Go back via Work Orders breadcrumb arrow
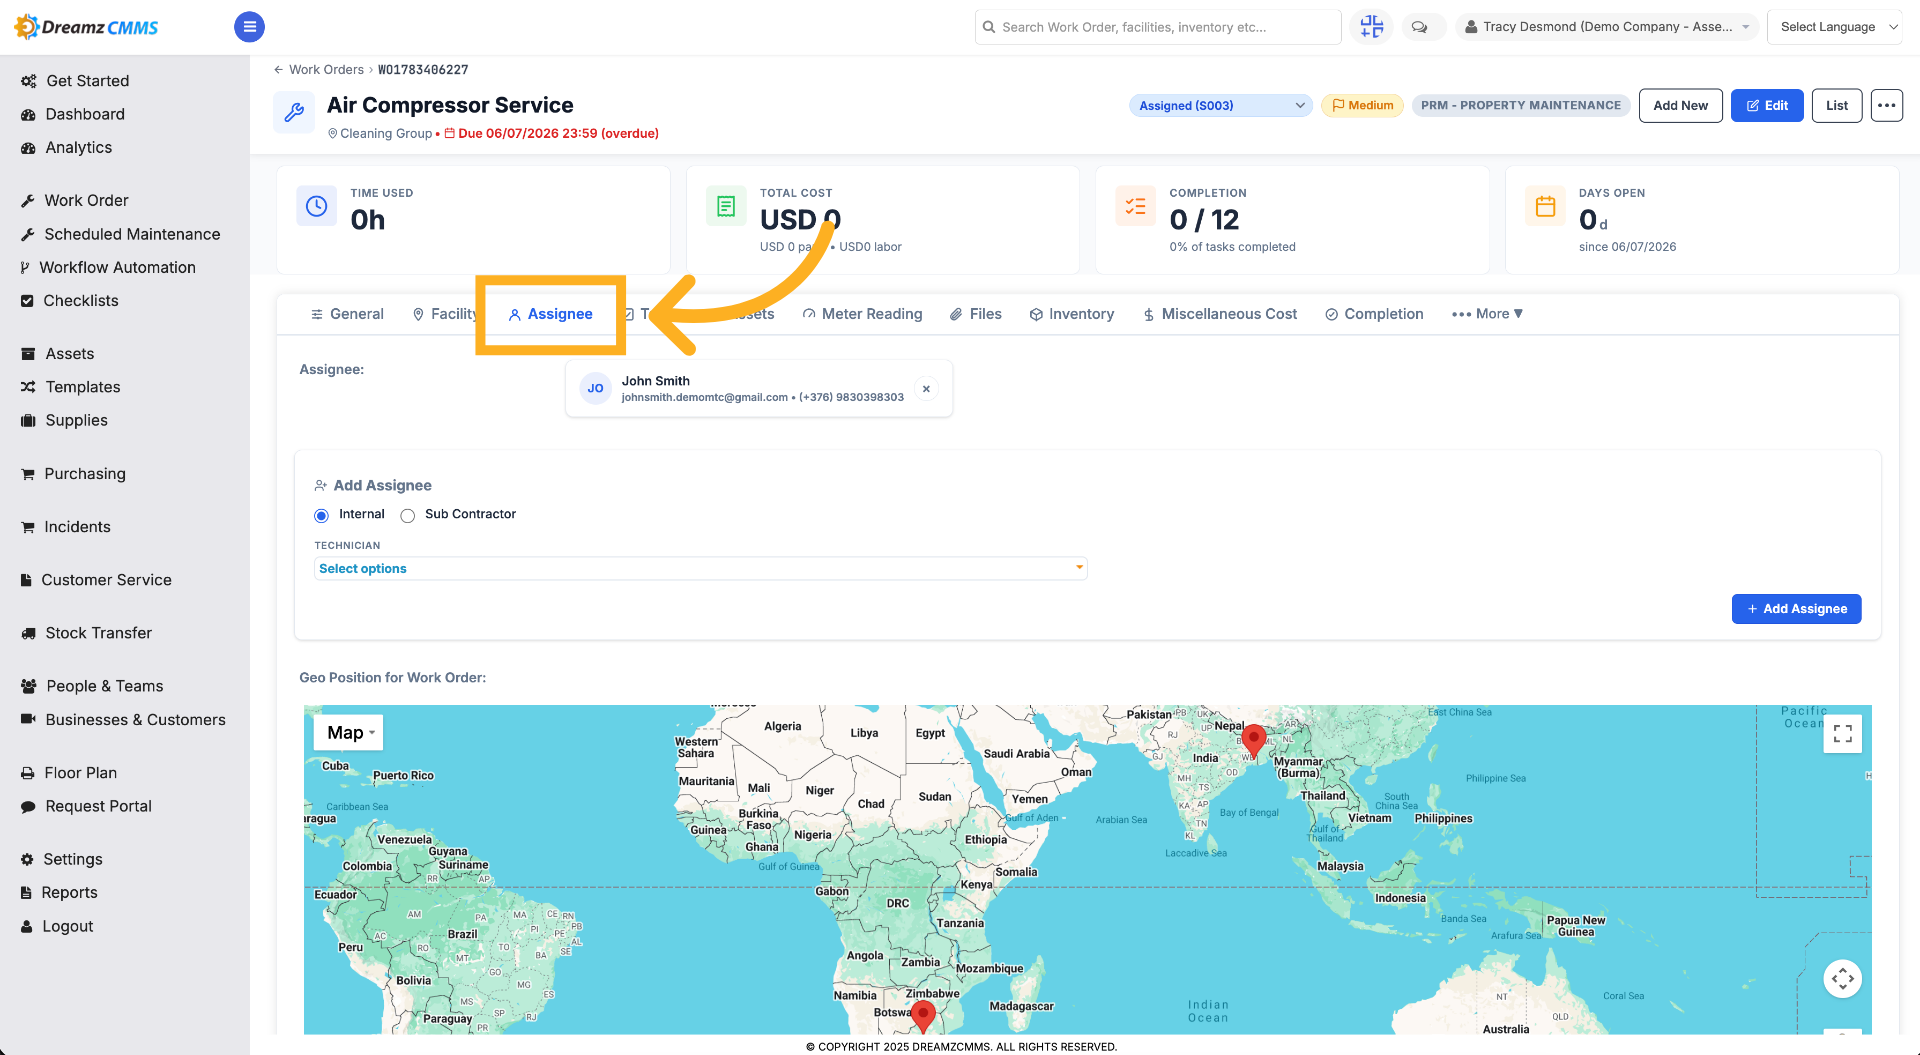Screen dimensions: 1920x1055 click(x=278, y=70)
